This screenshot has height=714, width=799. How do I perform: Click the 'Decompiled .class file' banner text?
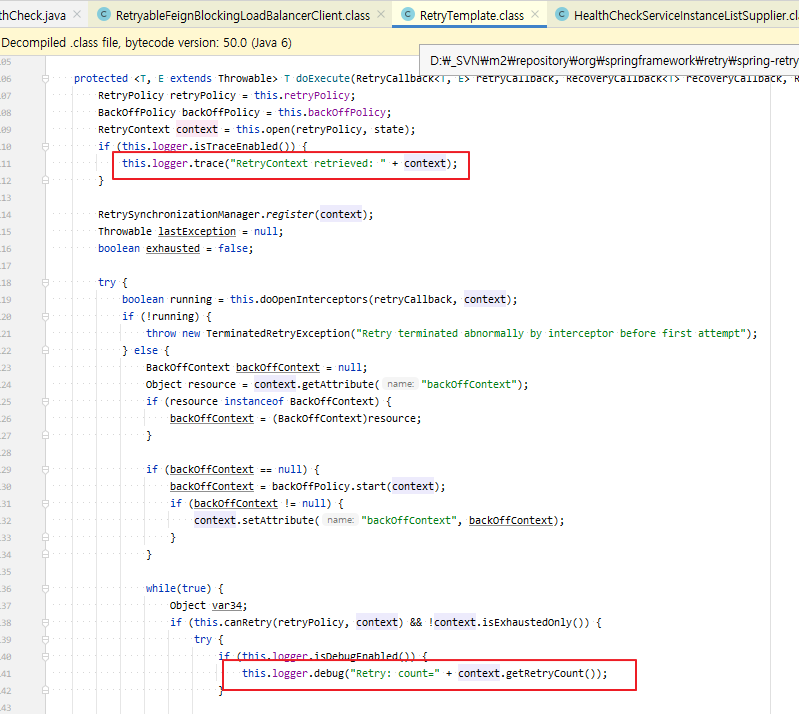coord(147,43)
